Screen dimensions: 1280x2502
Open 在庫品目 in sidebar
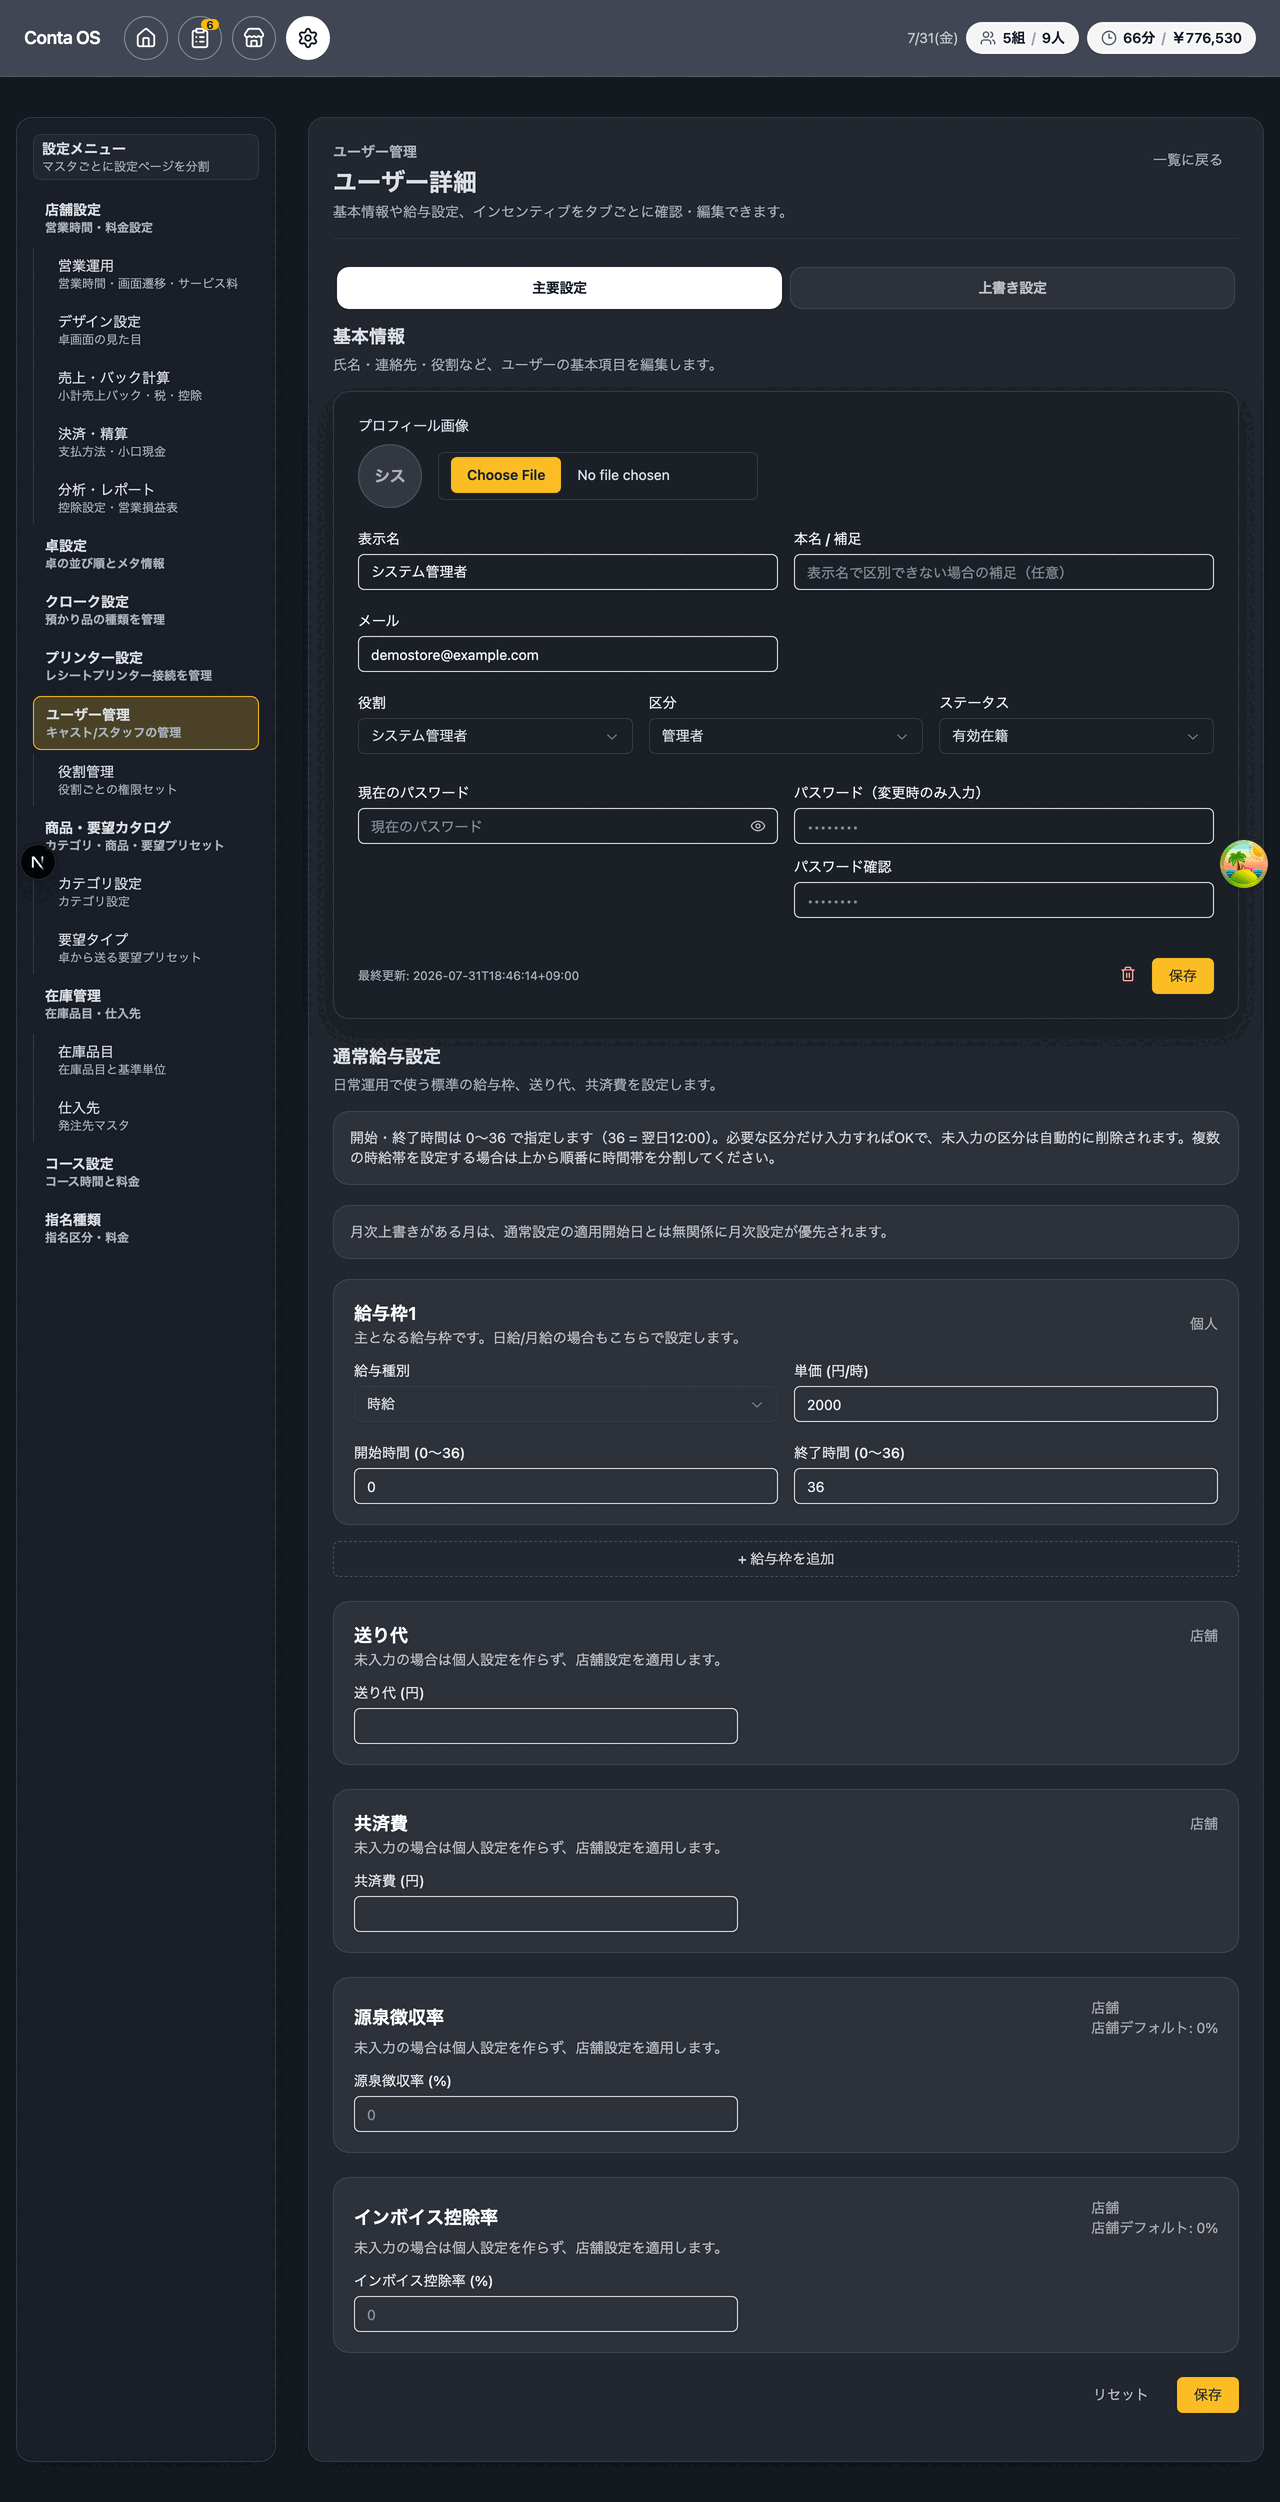click(x=152, y=1060)
